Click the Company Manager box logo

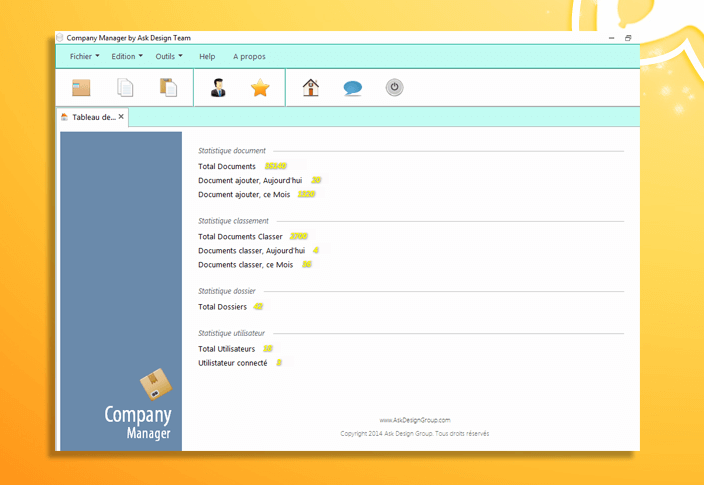tap(155, 384)
